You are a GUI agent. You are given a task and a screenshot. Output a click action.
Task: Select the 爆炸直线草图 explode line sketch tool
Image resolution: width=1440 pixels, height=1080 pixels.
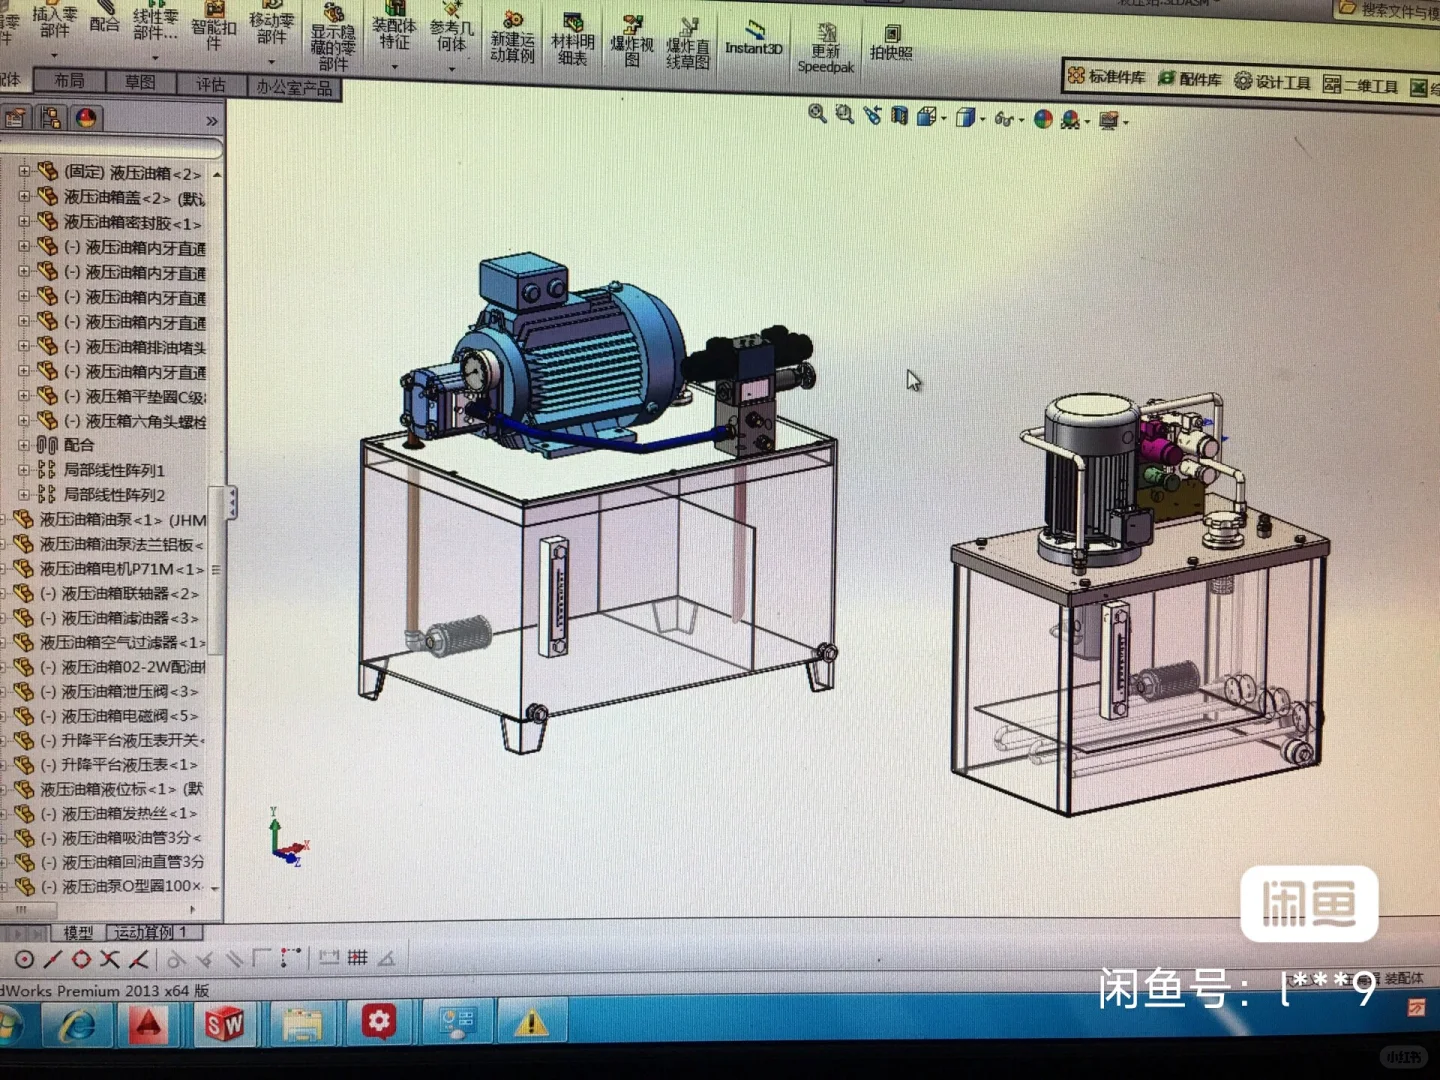[688, 43]
